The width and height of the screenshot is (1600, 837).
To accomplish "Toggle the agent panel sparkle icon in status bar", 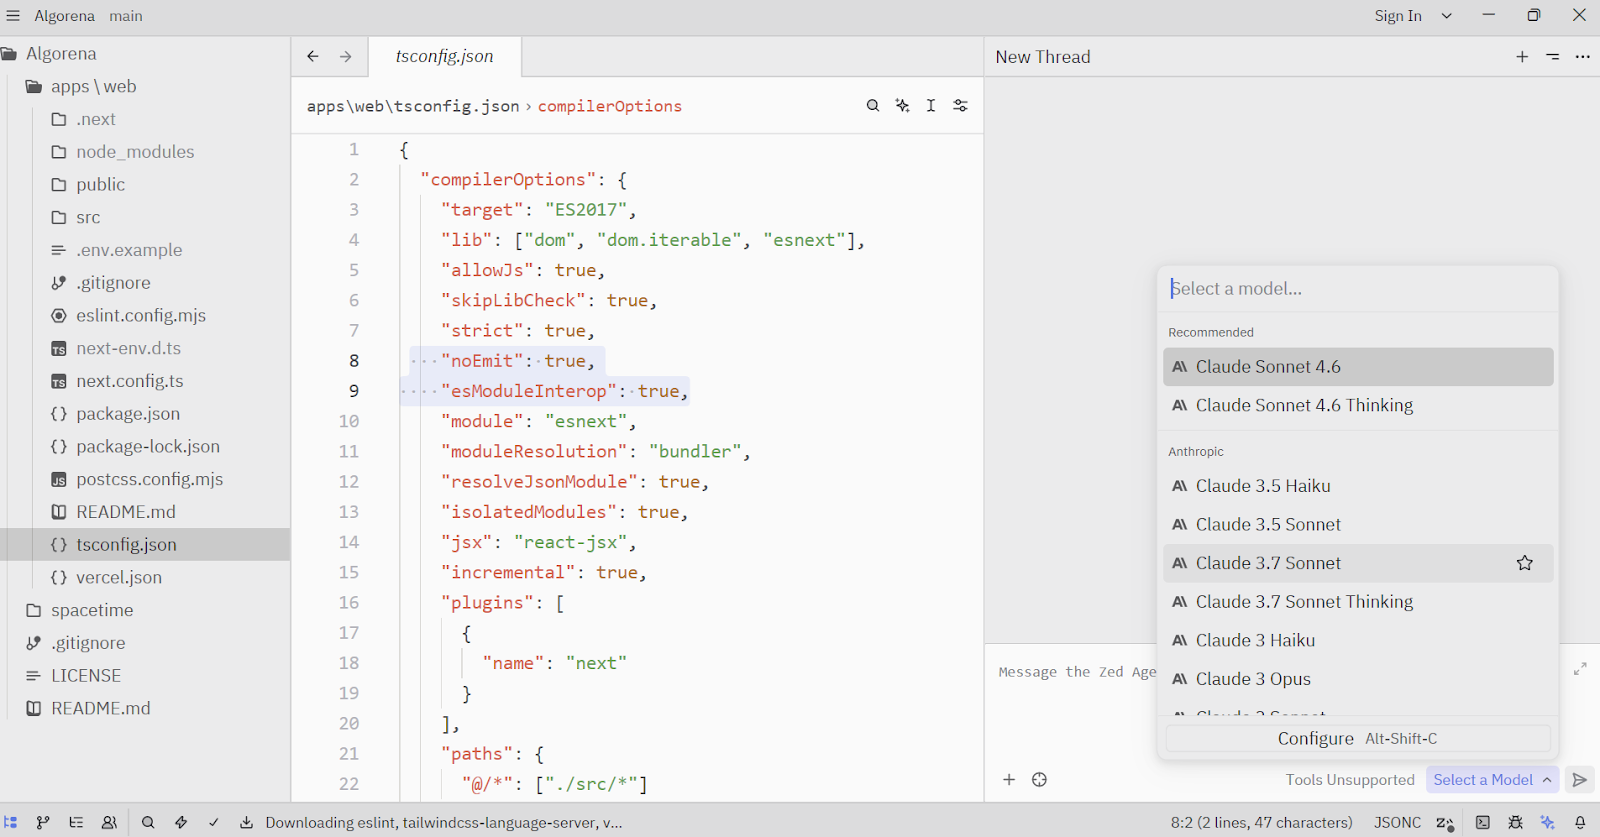I will pyautogui.click(x=1548, y=822).
